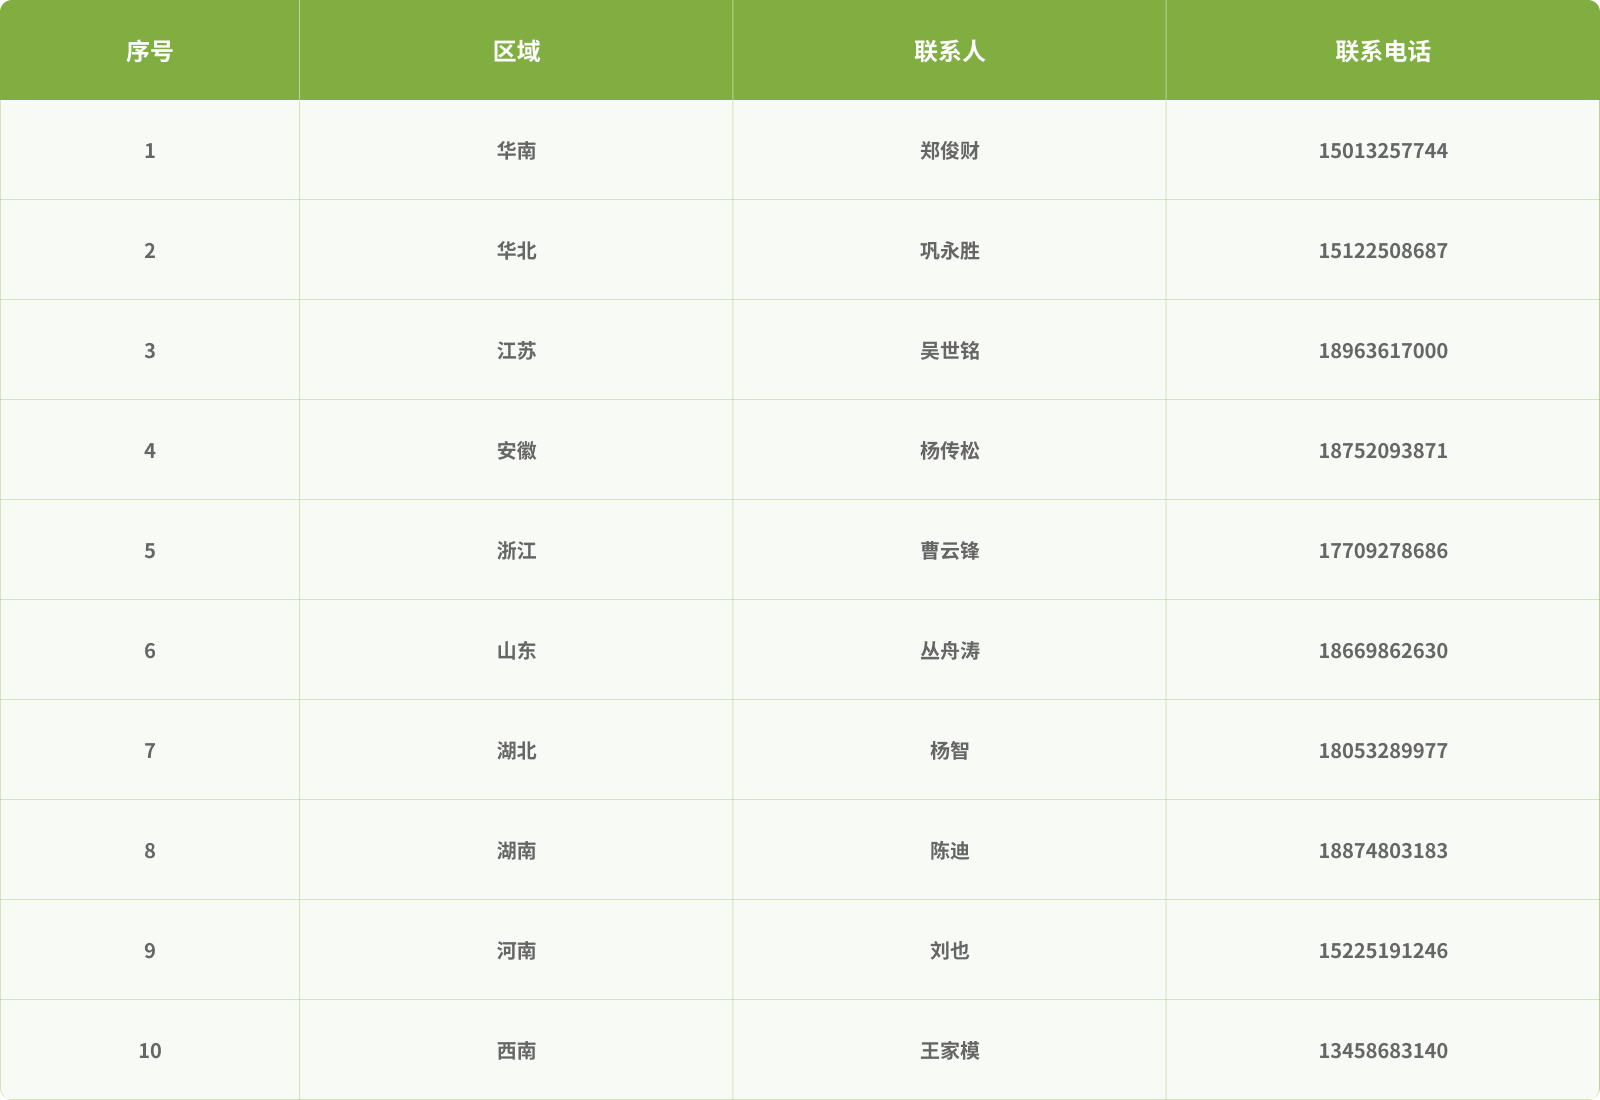
Task: Click contact name 刘也
Action: pos(949,951)
